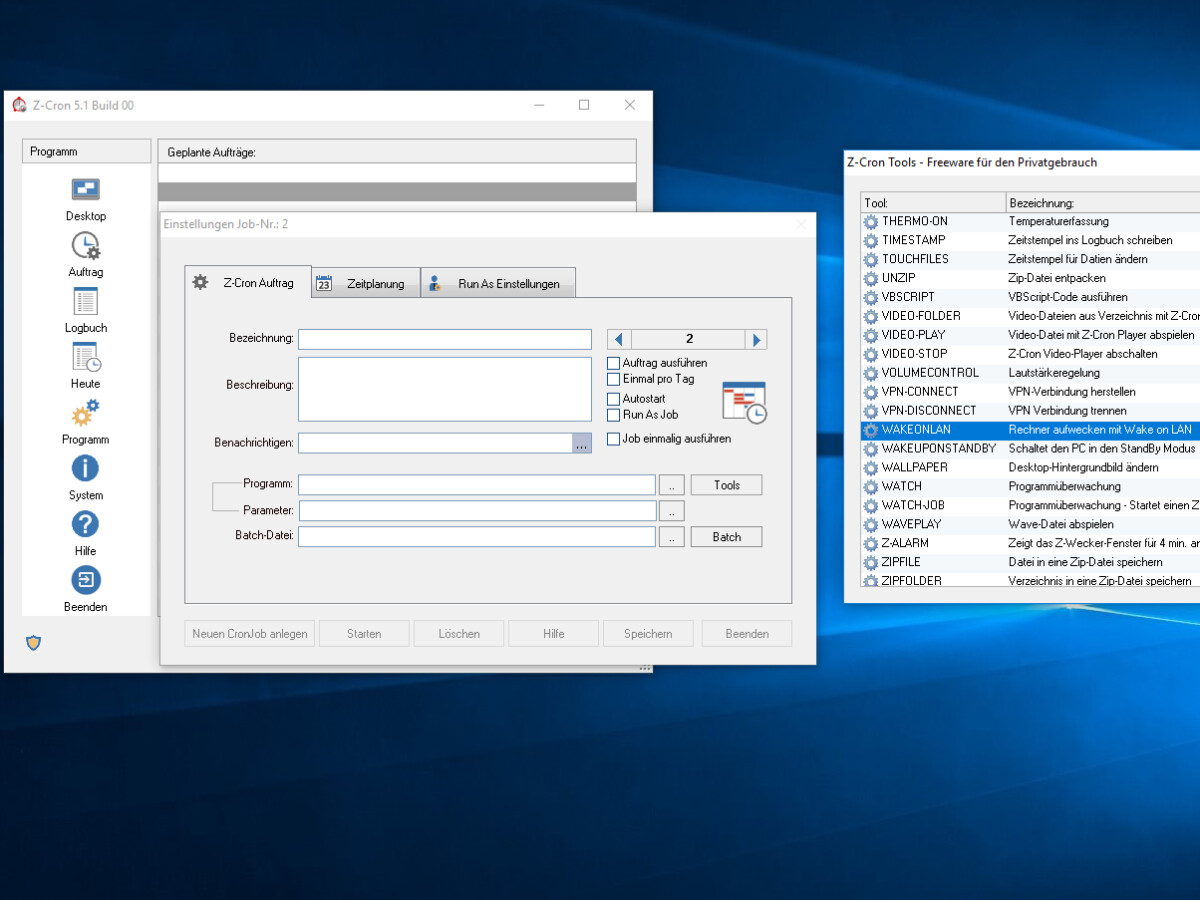Check Einmal pro Tag option
This screenshot has height=900, width=1200.
click(x=615, y=378)
